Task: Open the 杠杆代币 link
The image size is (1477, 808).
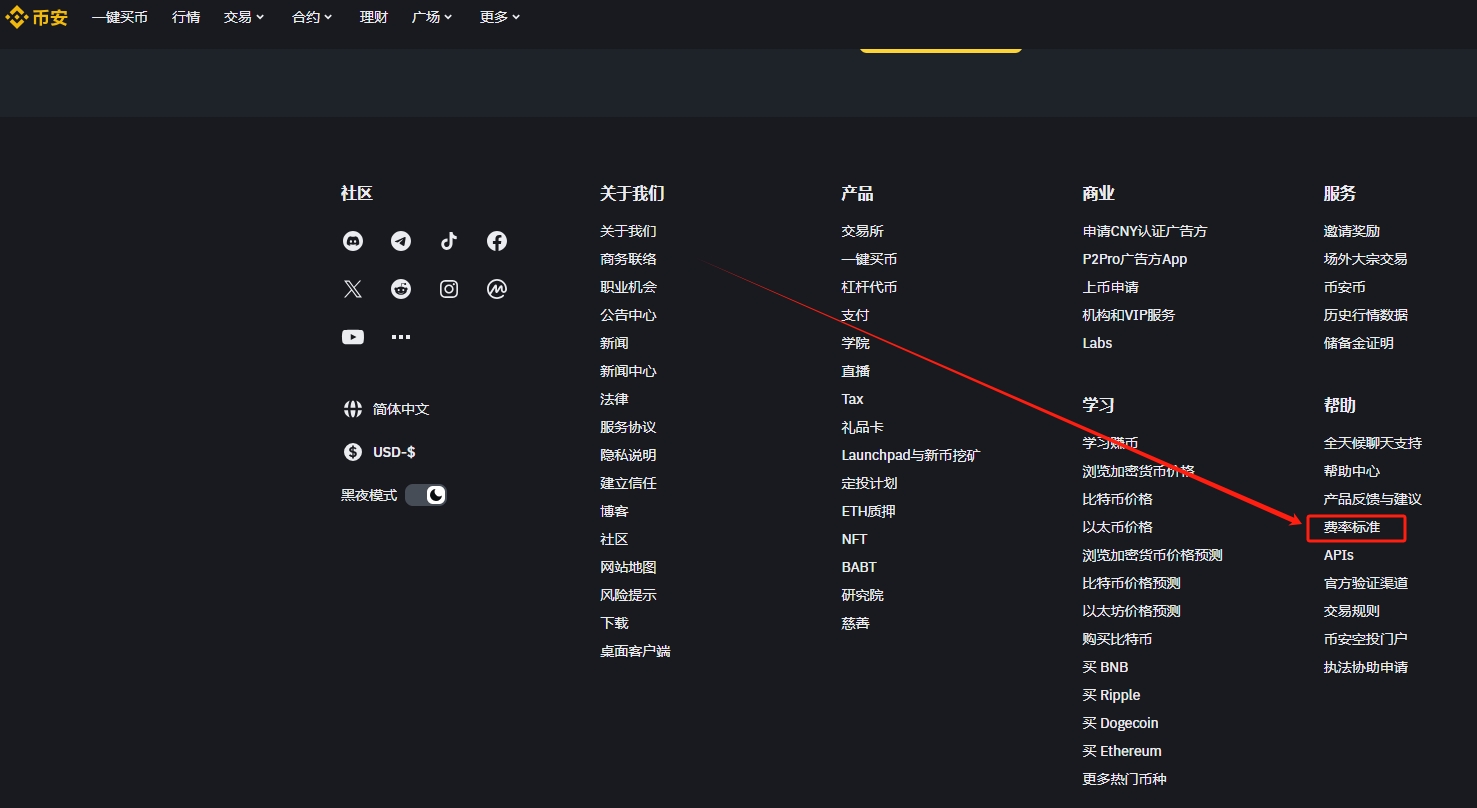Action: pyautogui.click(x=870, y=287)
